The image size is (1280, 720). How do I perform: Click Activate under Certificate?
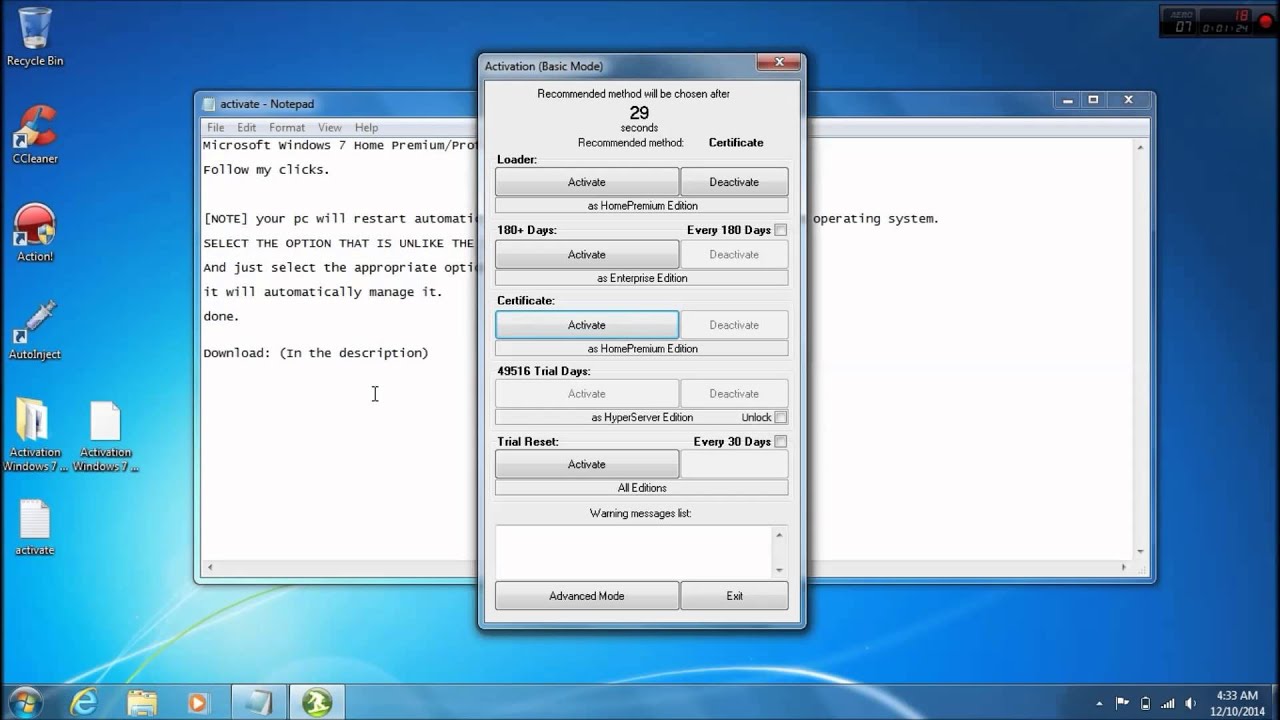click(587, 325)
